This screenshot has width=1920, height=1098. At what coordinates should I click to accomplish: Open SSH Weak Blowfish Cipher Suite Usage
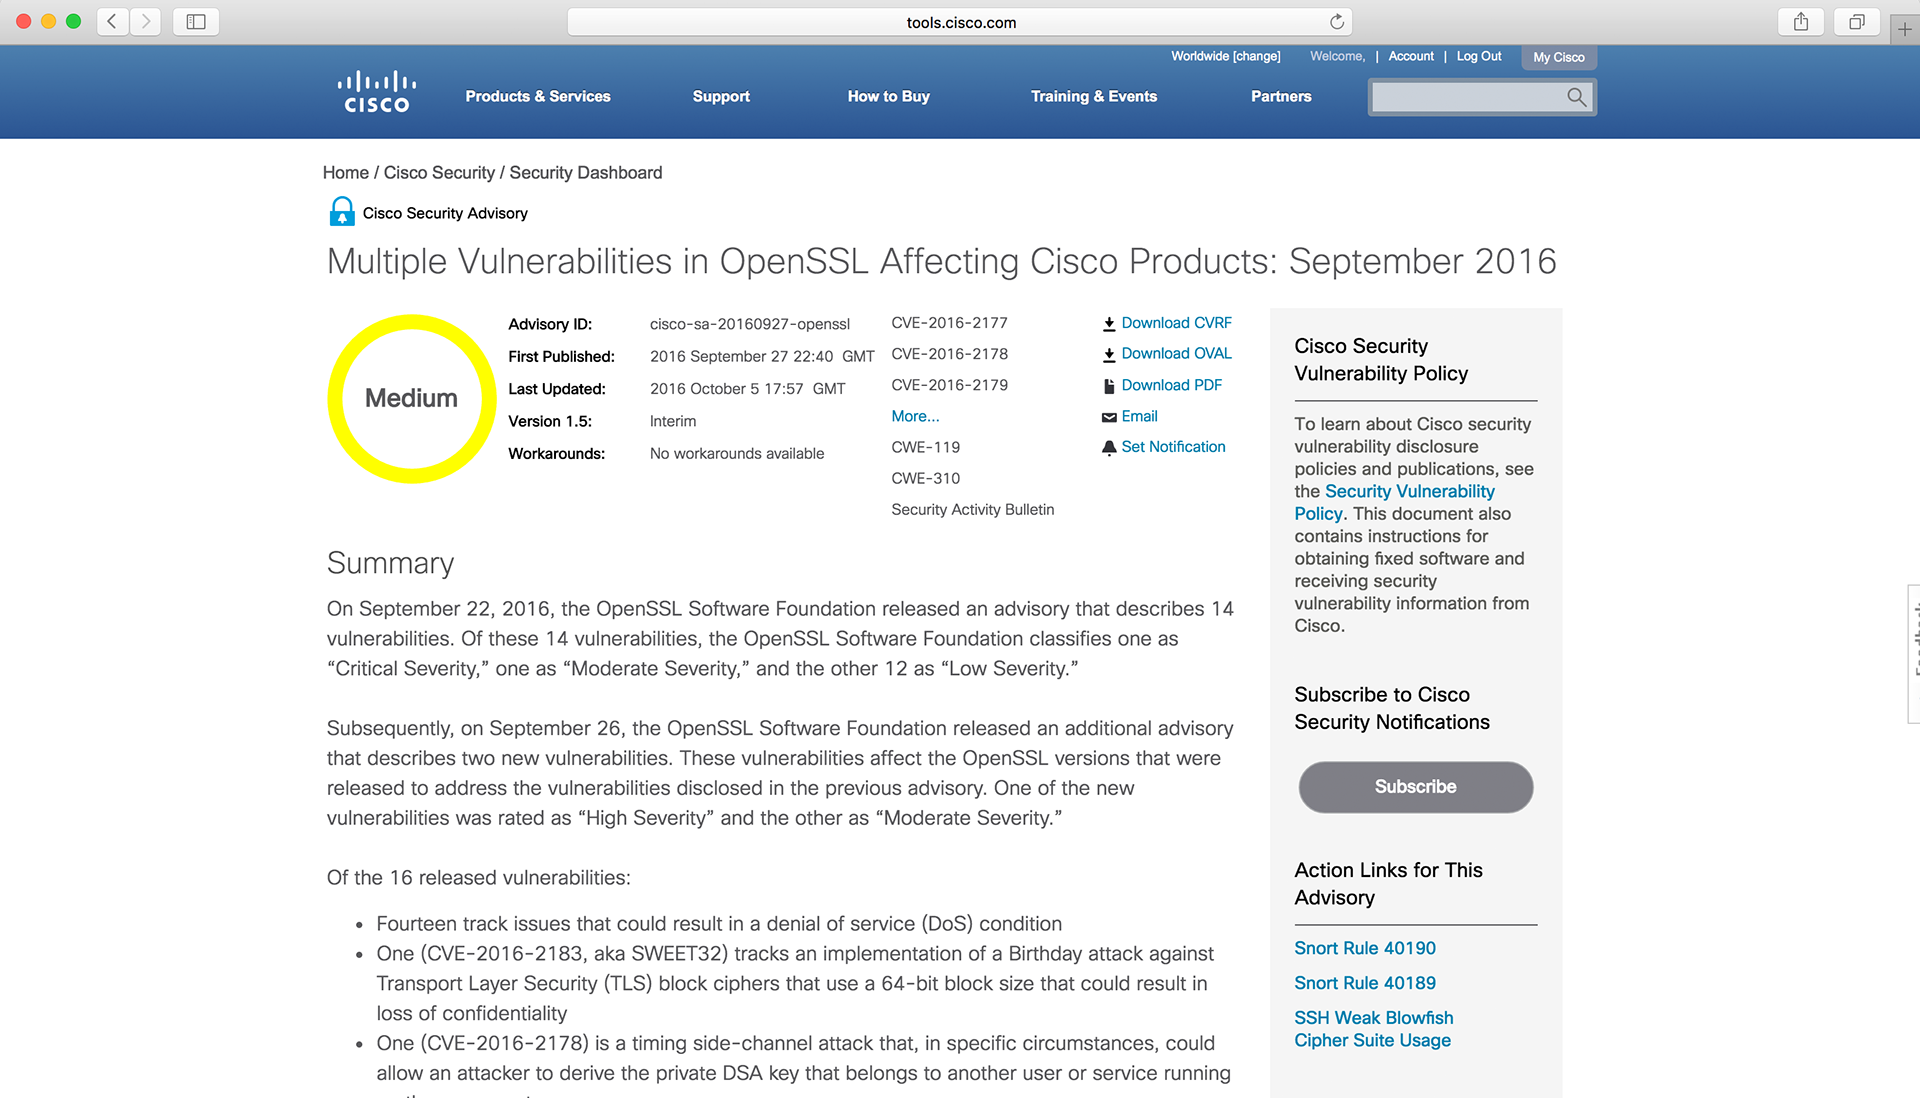pyautogui.click(x=1374, y=1029)
